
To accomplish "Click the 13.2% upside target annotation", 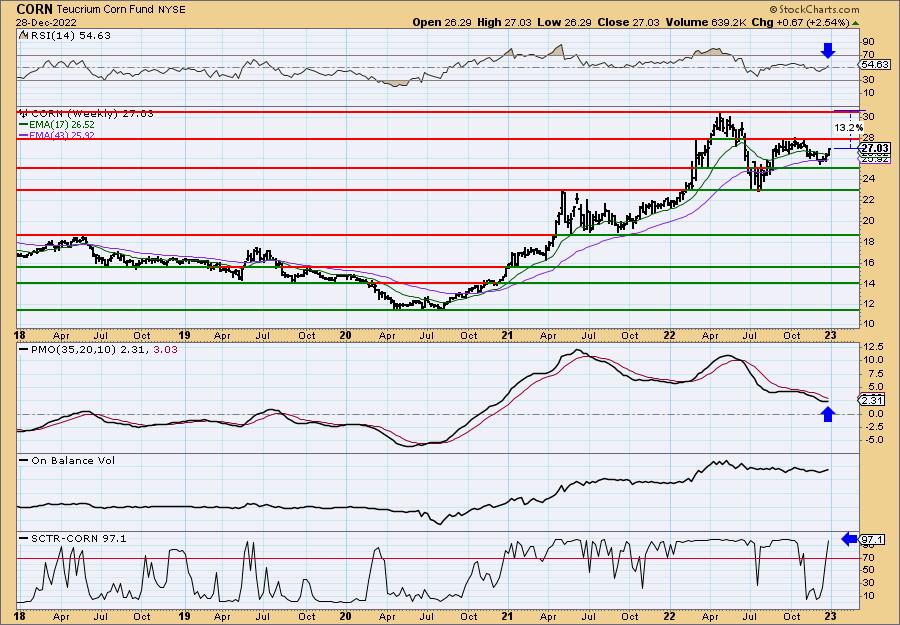I will 847,127.
